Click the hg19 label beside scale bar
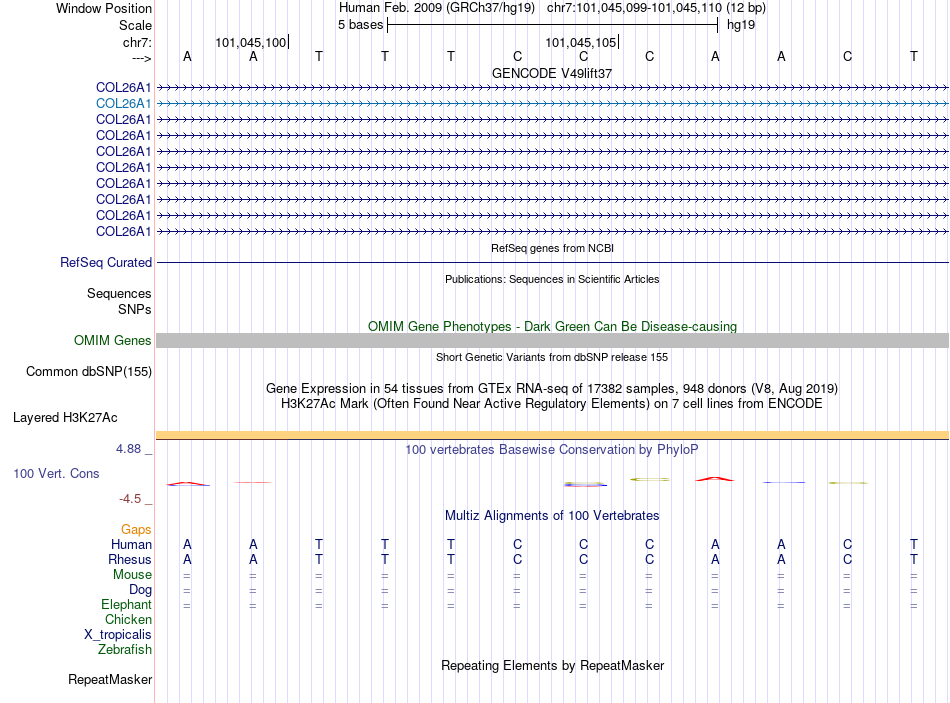 pyautogui.click(x=740, y=25)
